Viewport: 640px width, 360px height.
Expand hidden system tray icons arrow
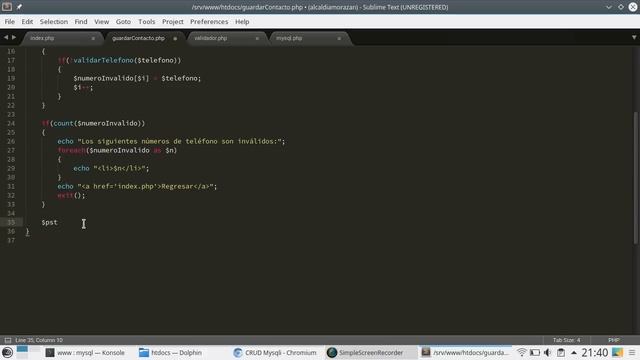pyautogui.click(x=574, y=353)
